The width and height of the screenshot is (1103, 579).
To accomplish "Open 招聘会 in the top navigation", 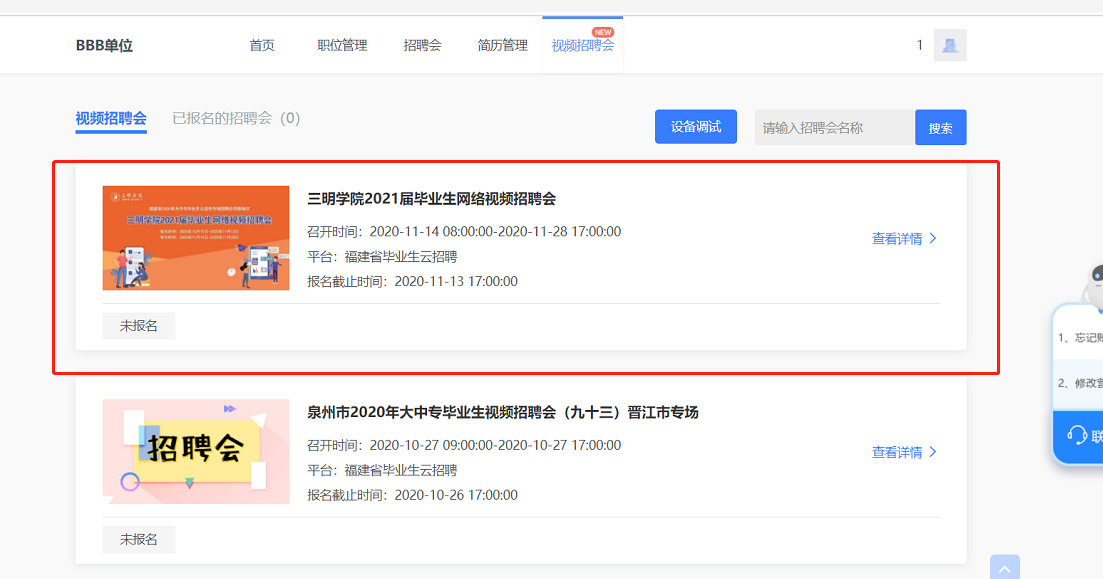I will coord(422,45).
